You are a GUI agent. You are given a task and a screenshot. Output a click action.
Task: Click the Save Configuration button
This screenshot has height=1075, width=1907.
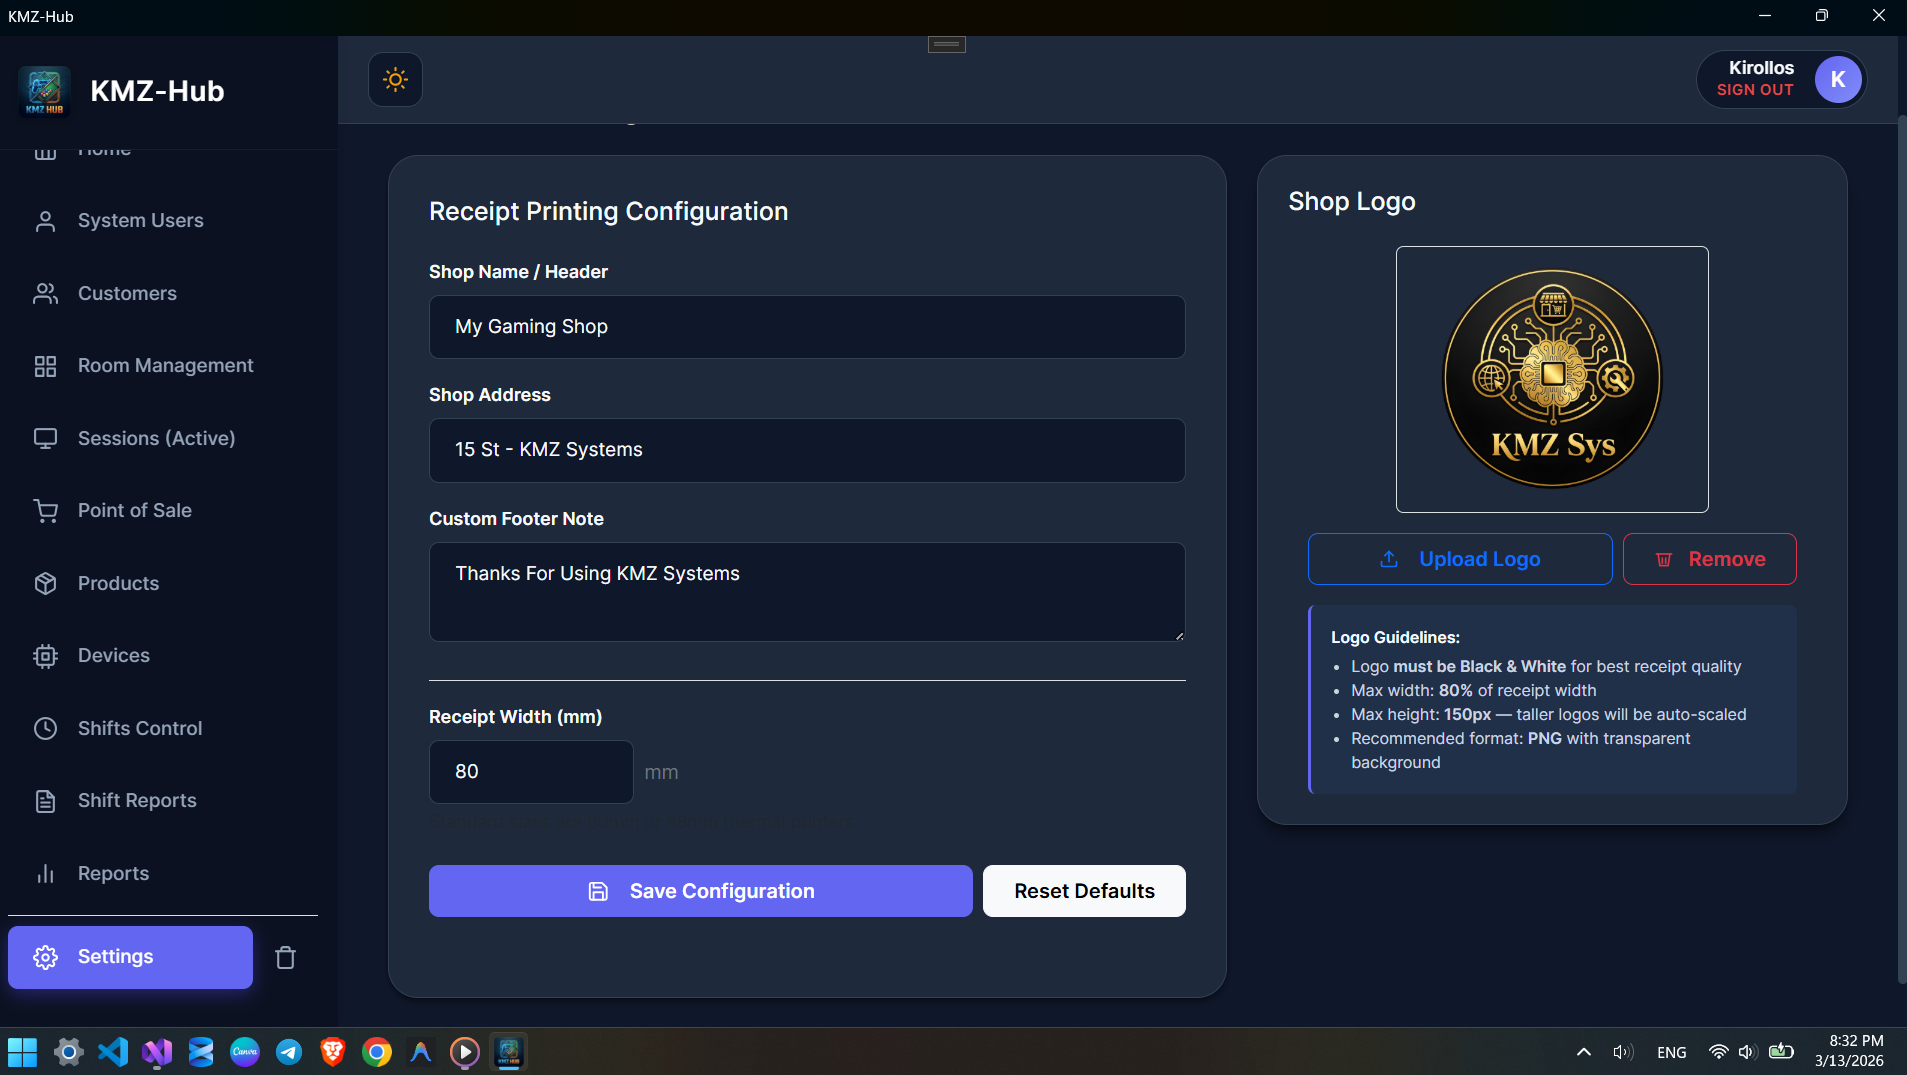pyautogui.click(x=700, y=891)
